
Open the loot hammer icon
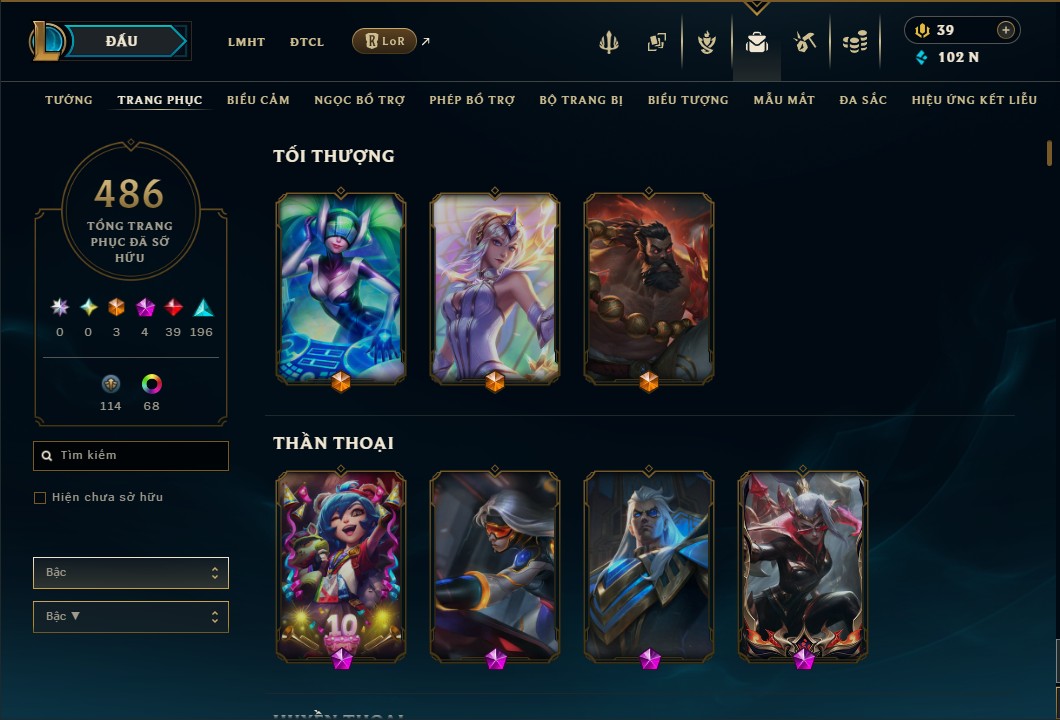pos(804,42)
